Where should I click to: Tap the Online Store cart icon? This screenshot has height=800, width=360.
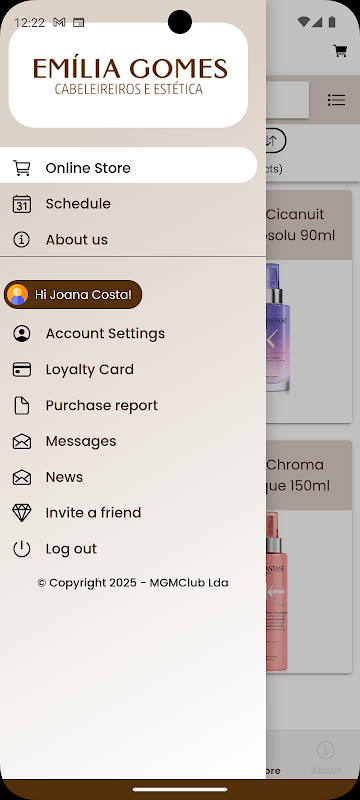(21, 168)
